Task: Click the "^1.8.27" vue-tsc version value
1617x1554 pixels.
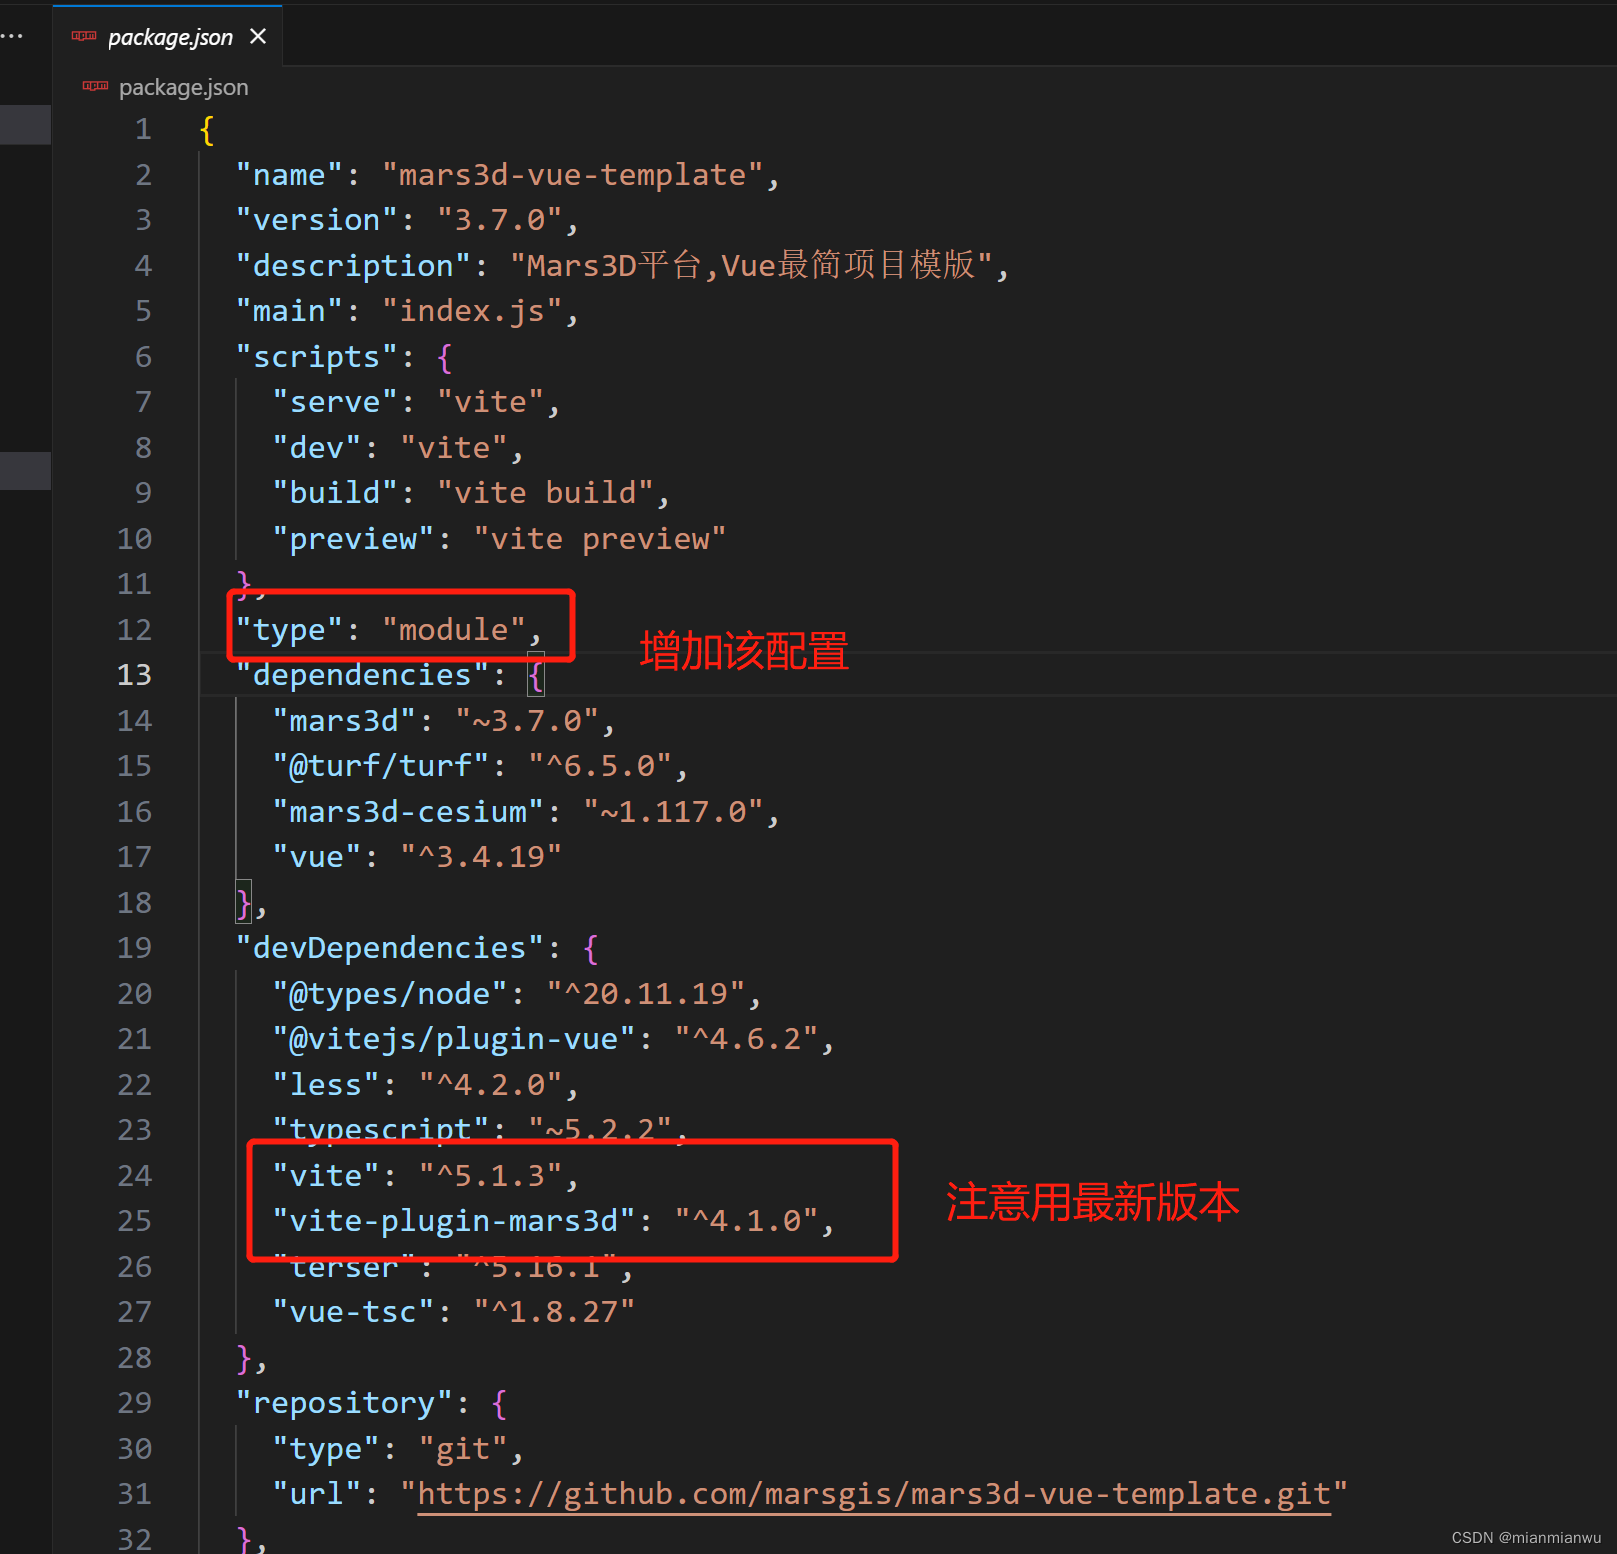Action: coord(554,1312)
